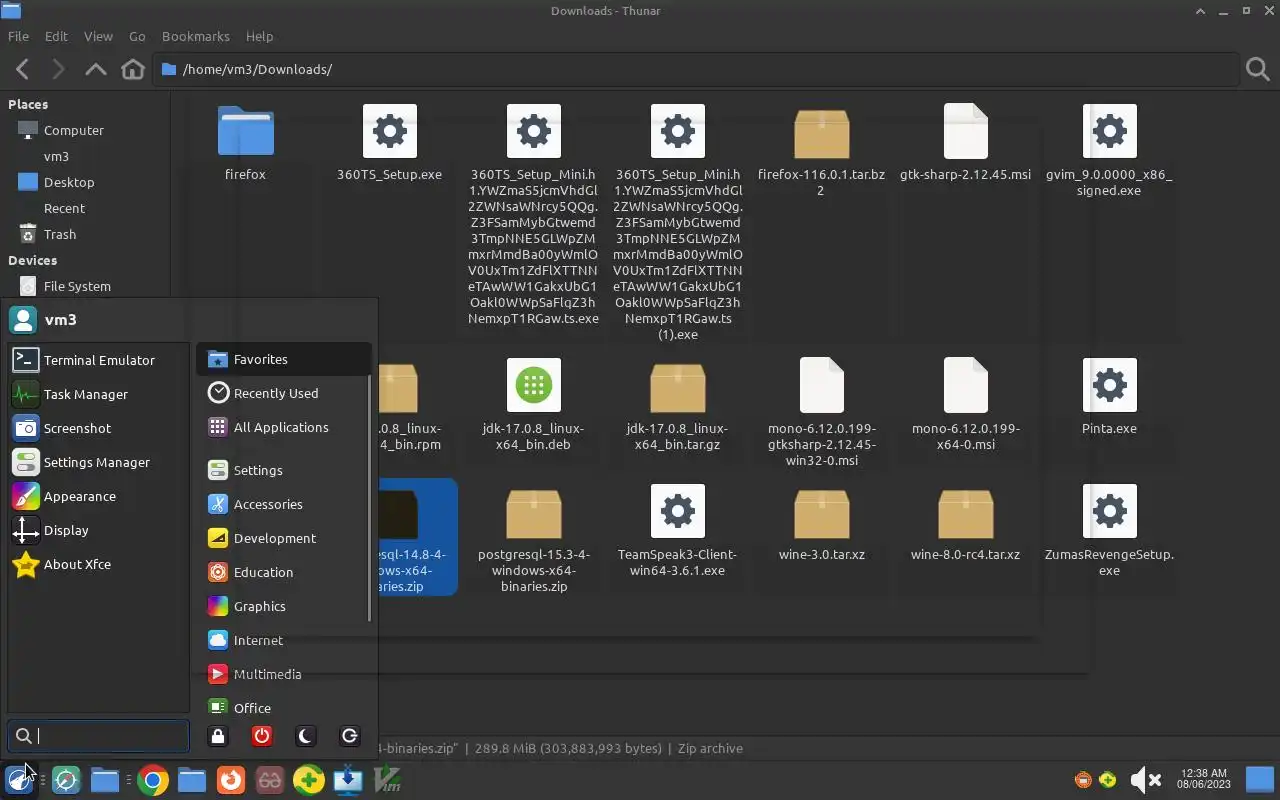Open Screenshot tool from the menu
The width and height of the screenshot is (1280, 800).
coord(98,428)
